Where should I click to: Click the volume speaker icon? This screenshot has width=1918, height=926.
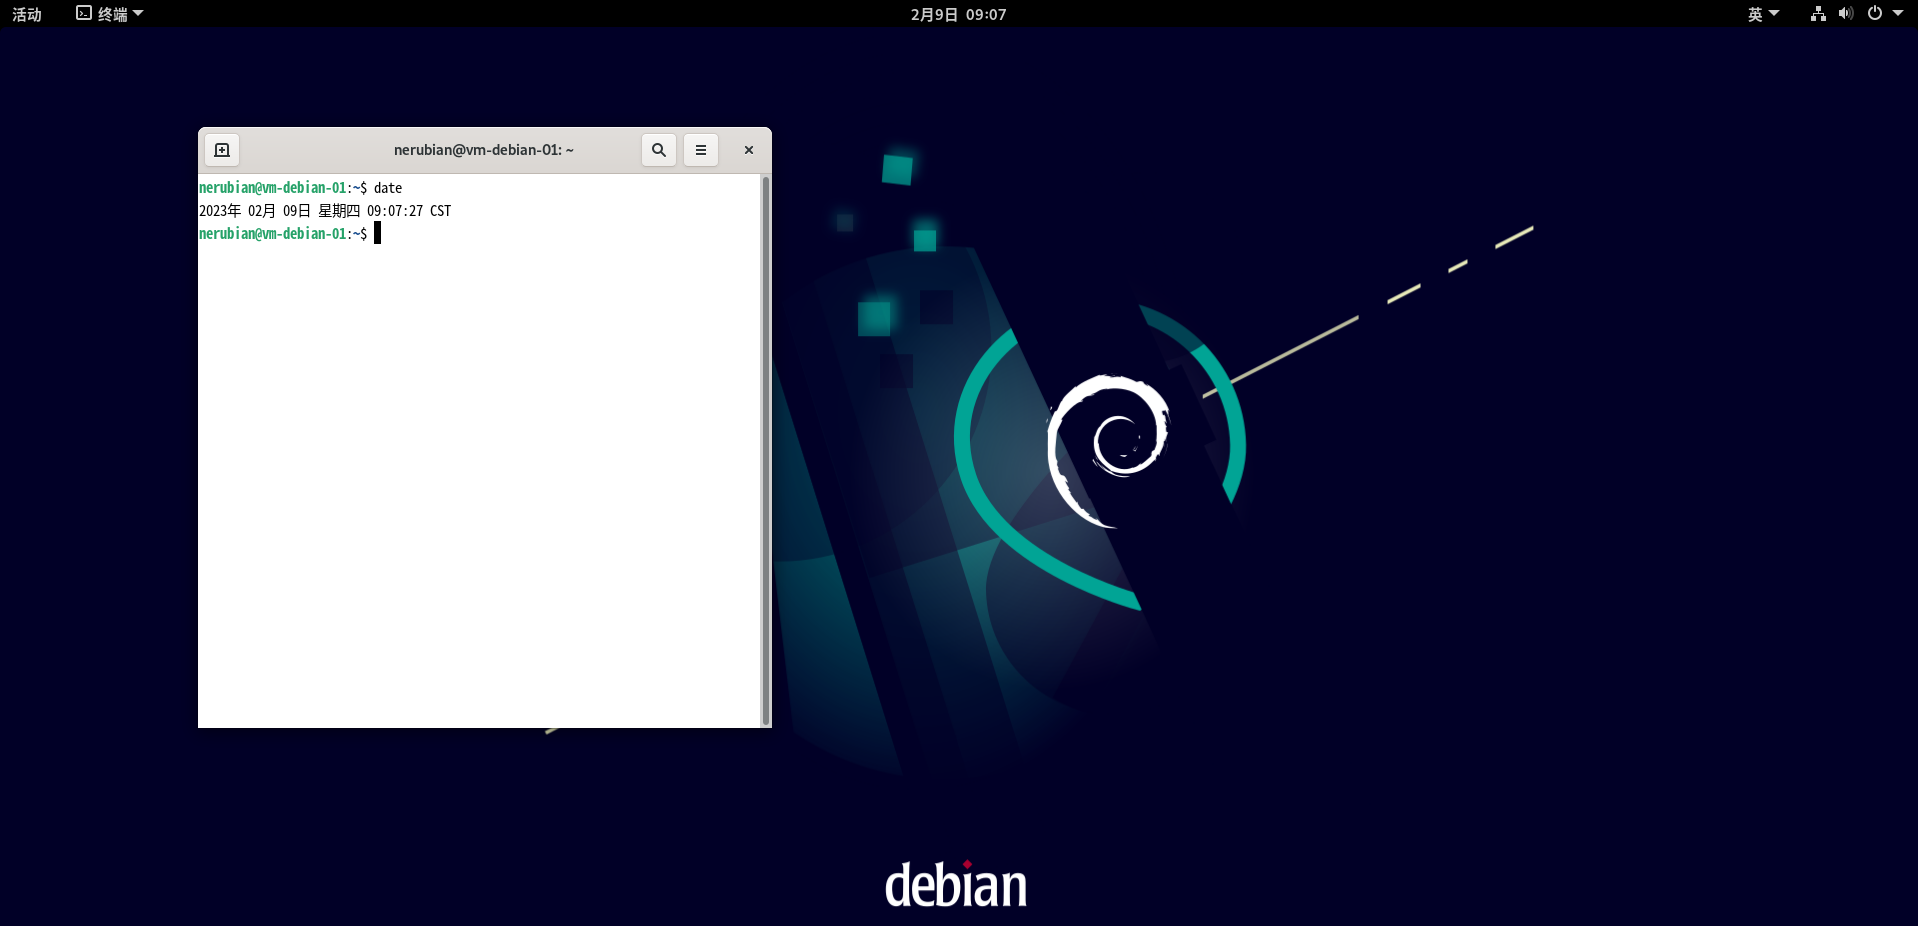pos(1846,14)
